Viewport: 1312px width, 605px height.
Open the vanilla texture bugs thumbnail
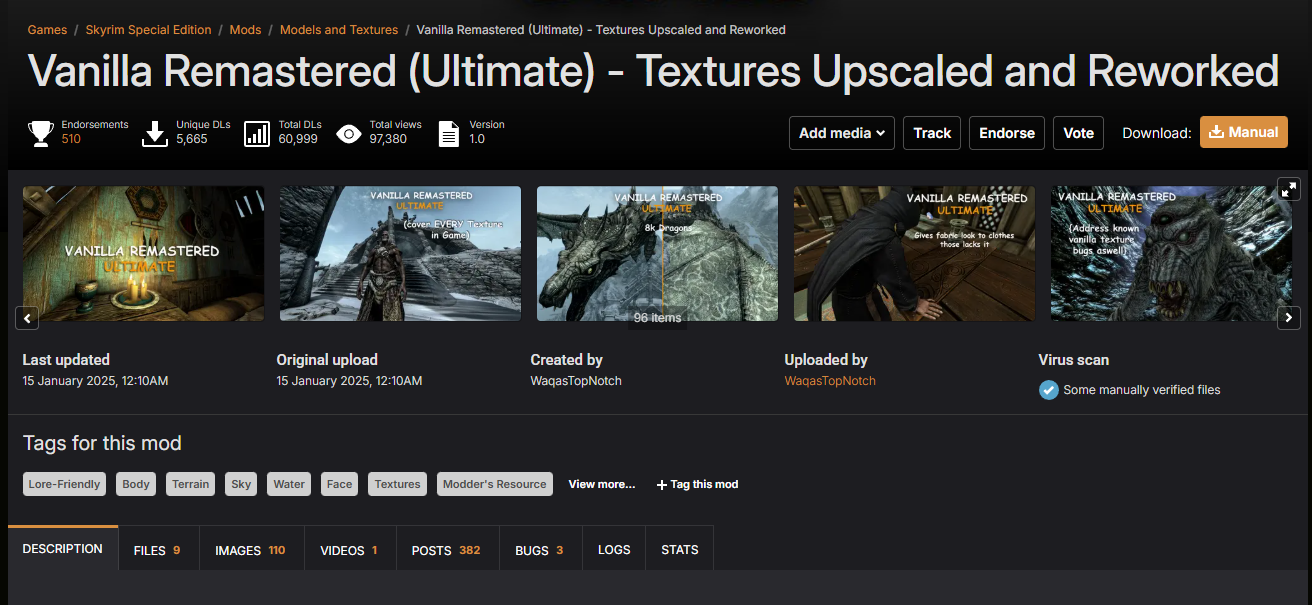pos(1172,254)
